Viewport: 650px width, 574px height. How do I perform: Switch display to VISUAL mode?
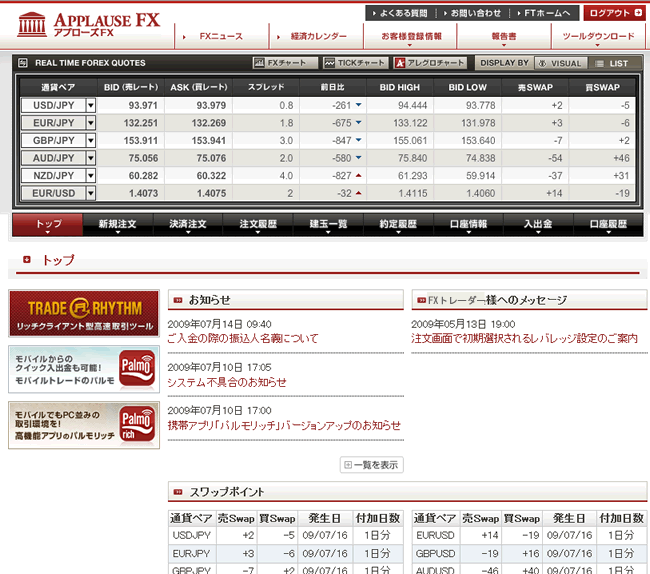point(561,63)
